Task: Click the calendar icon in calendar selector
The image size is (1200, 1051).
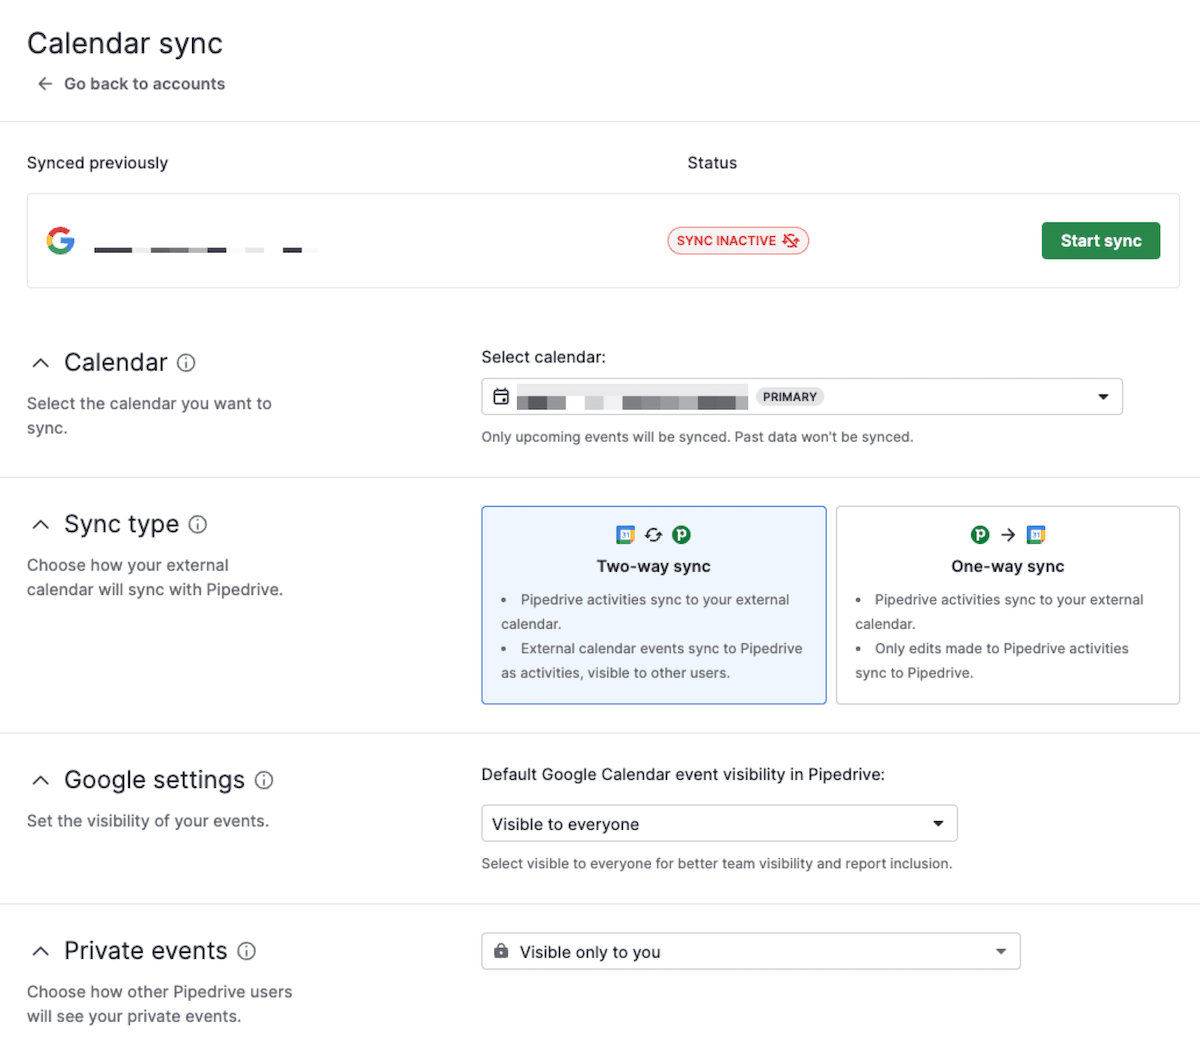Action: pos(501,397)
